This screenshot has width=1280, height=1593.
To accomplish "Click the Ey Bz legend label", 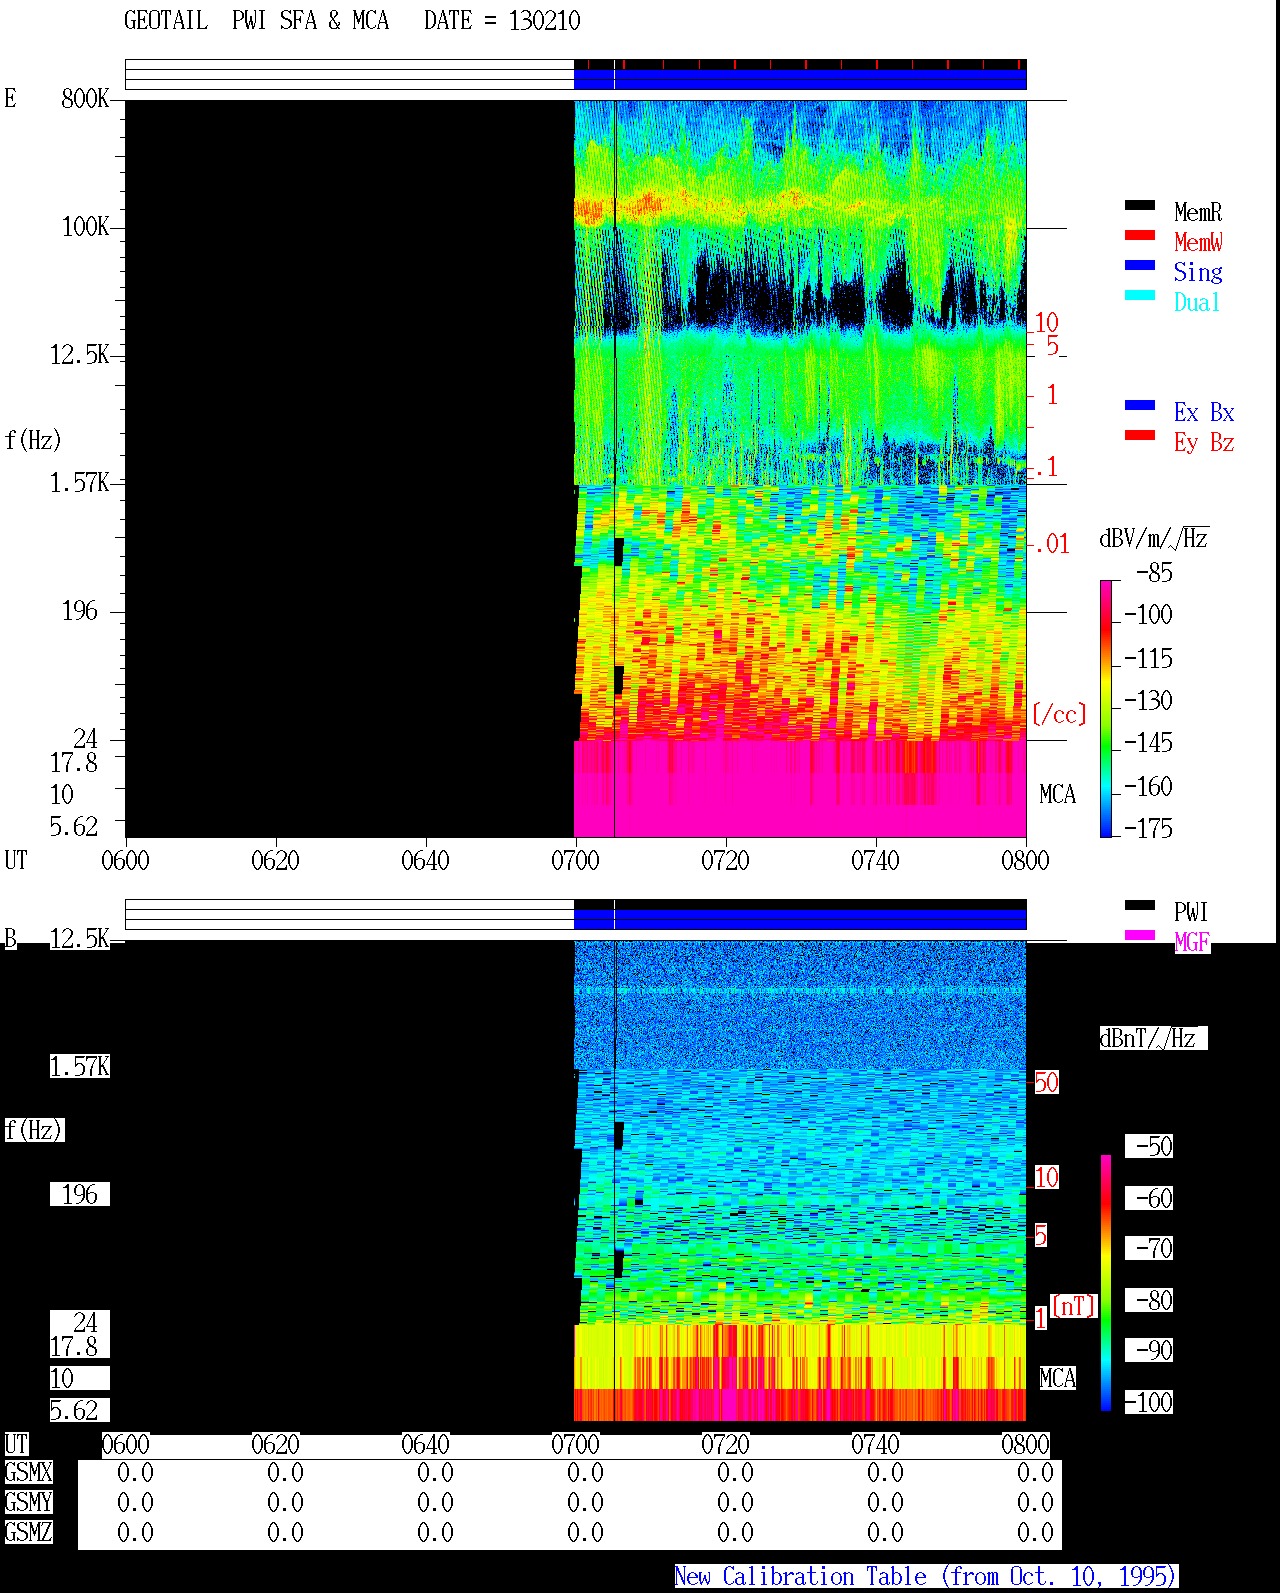I will pos(1204,442).
